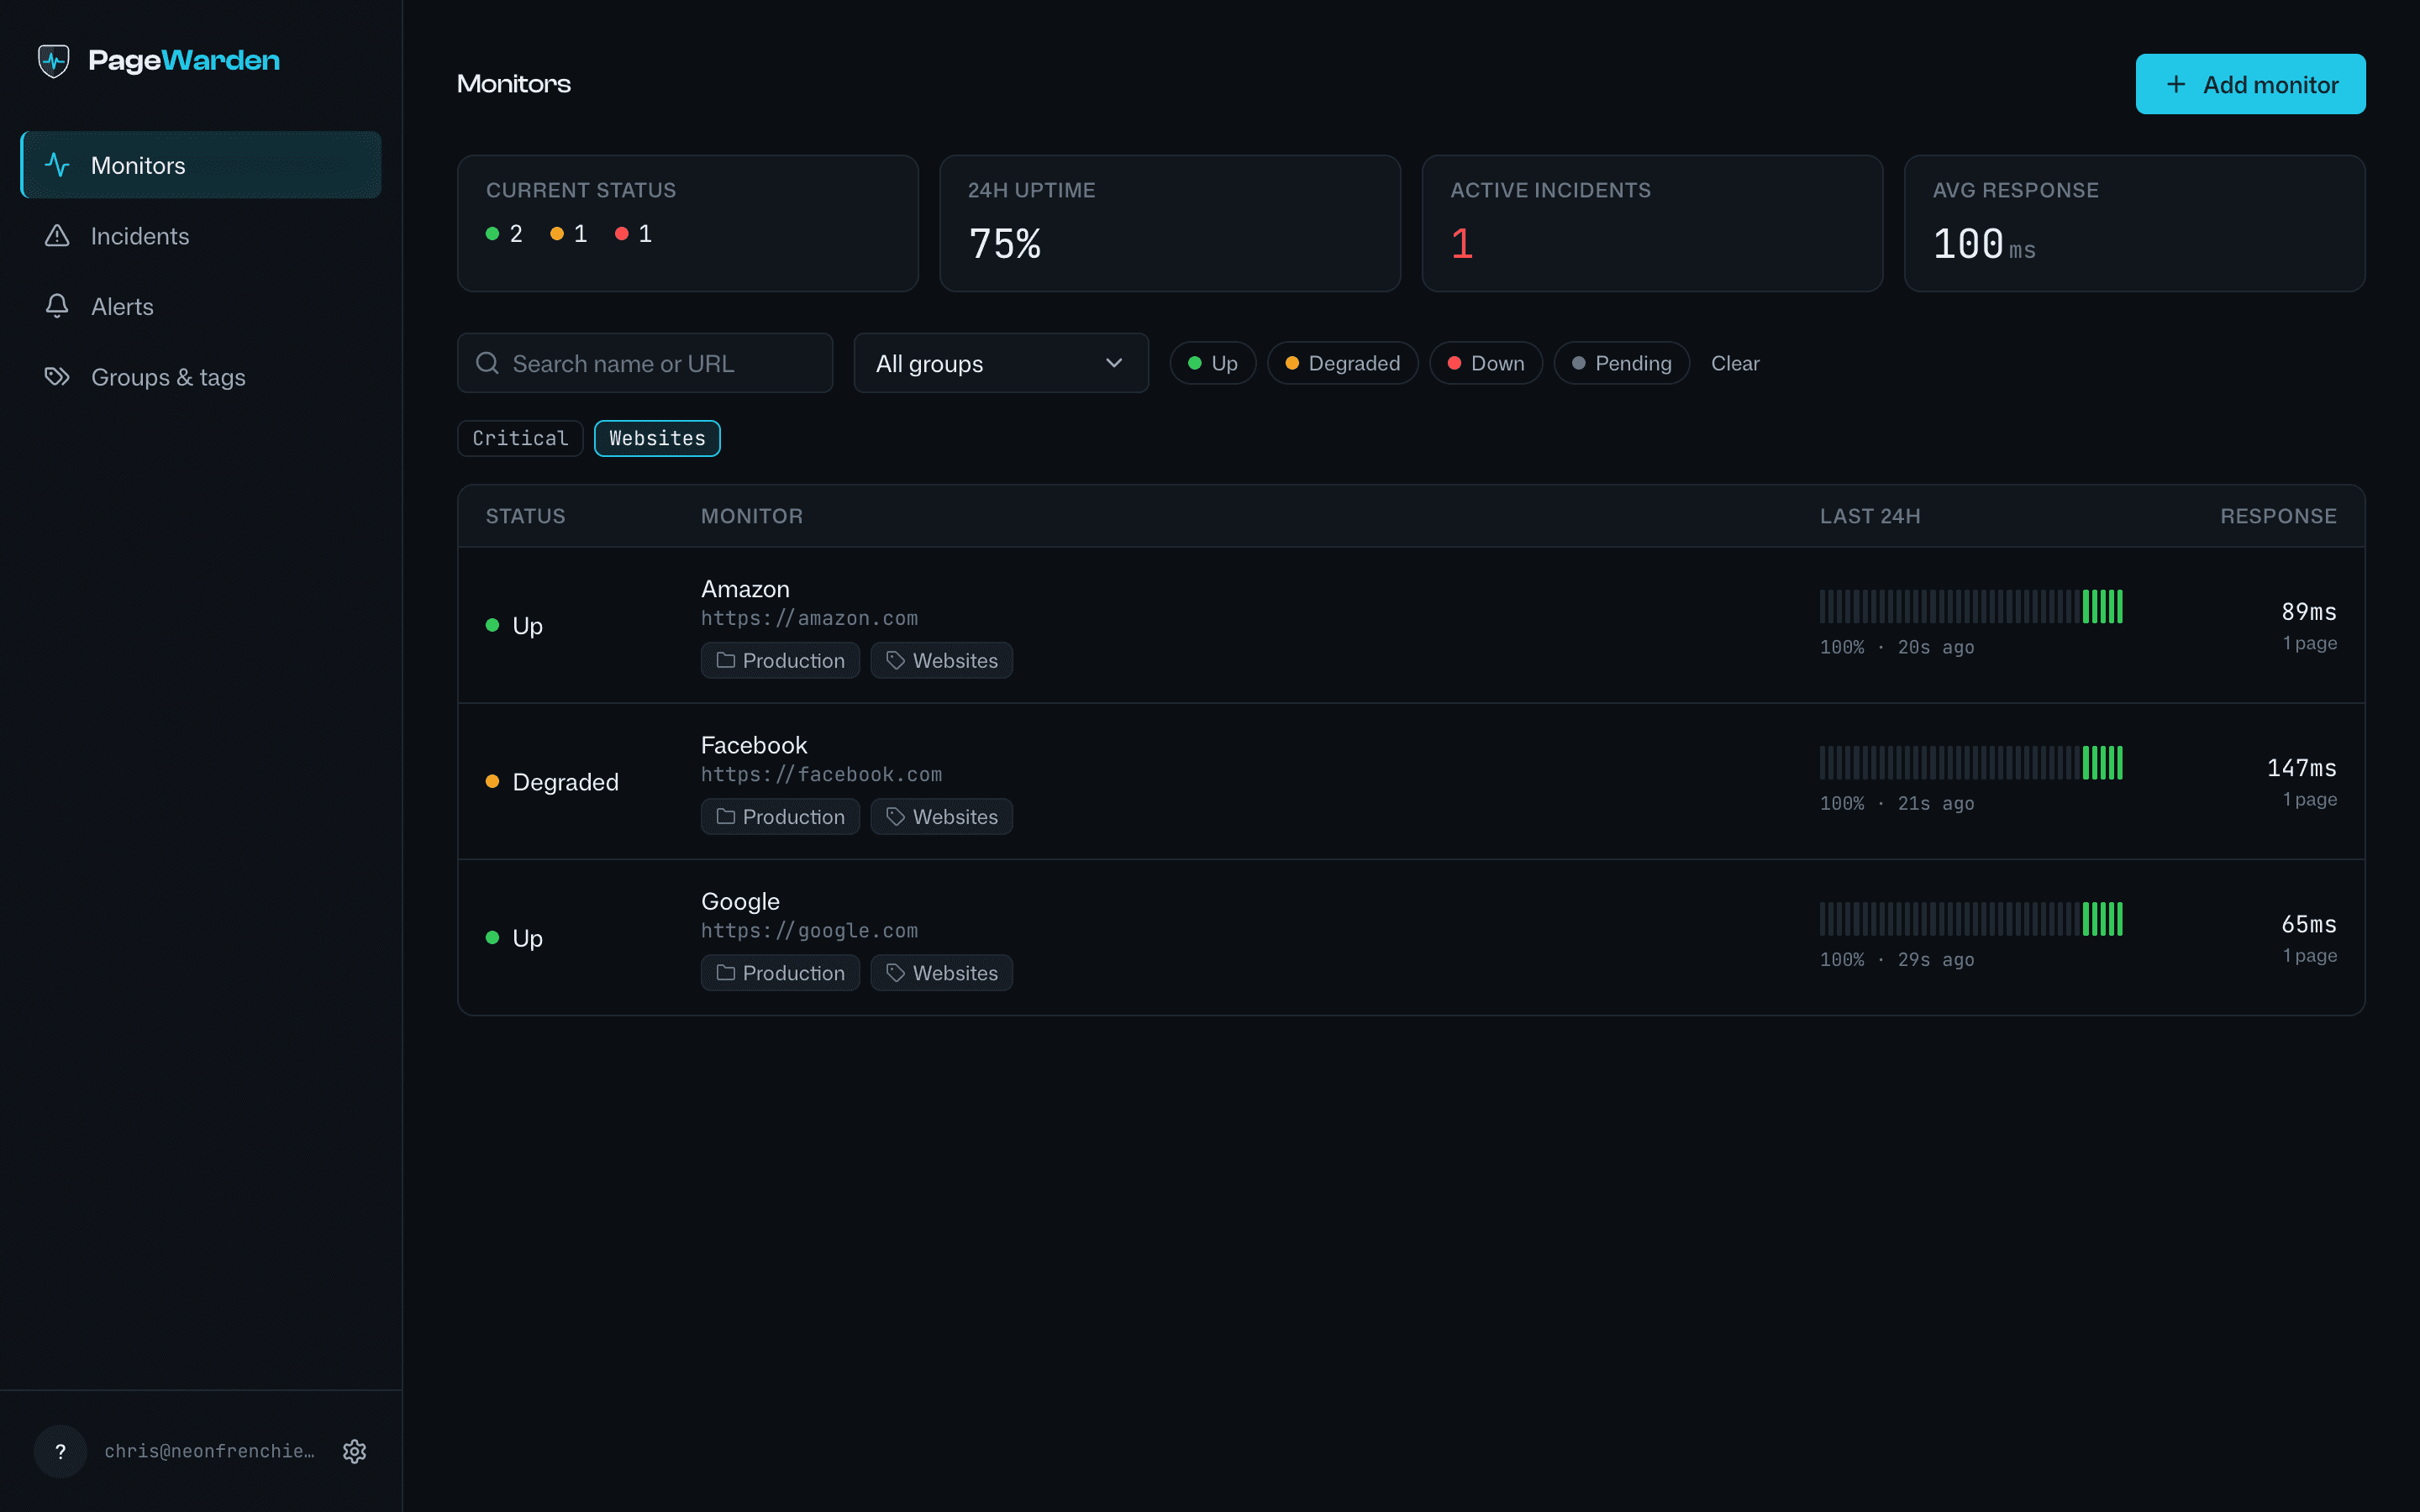Toggle the Degraded status filter
The height and width of the screenshot is (1512, 2420).
click(x=1342, y=363)
